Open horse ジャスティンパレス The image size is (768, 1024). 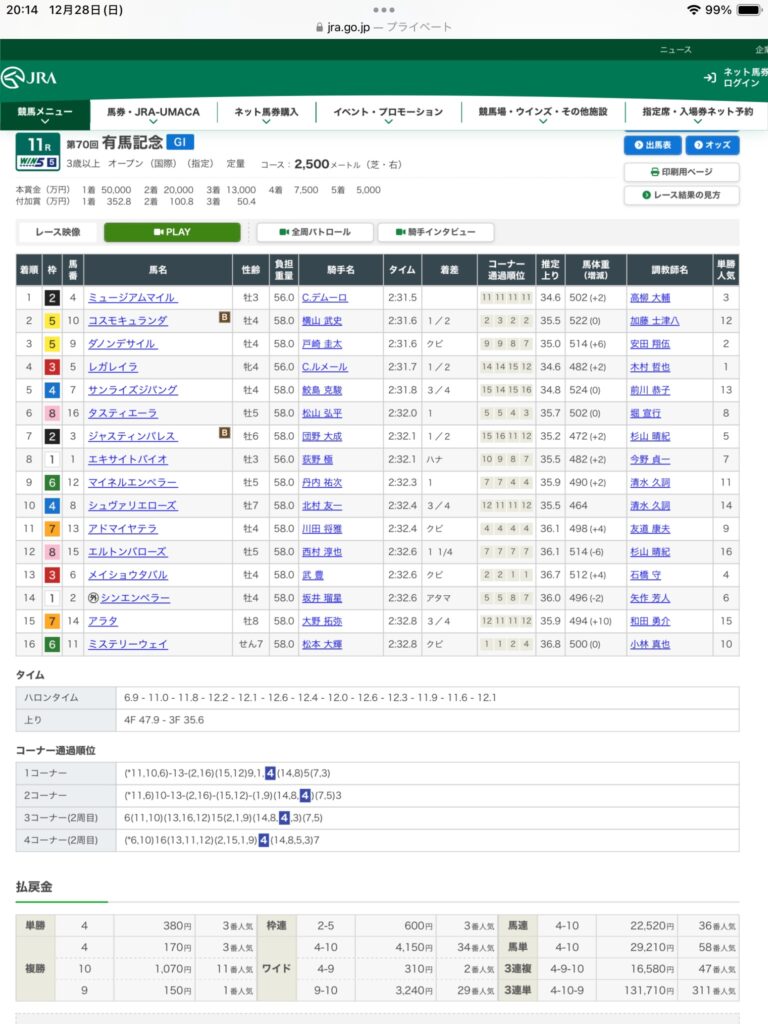click(x=132, y=436)
